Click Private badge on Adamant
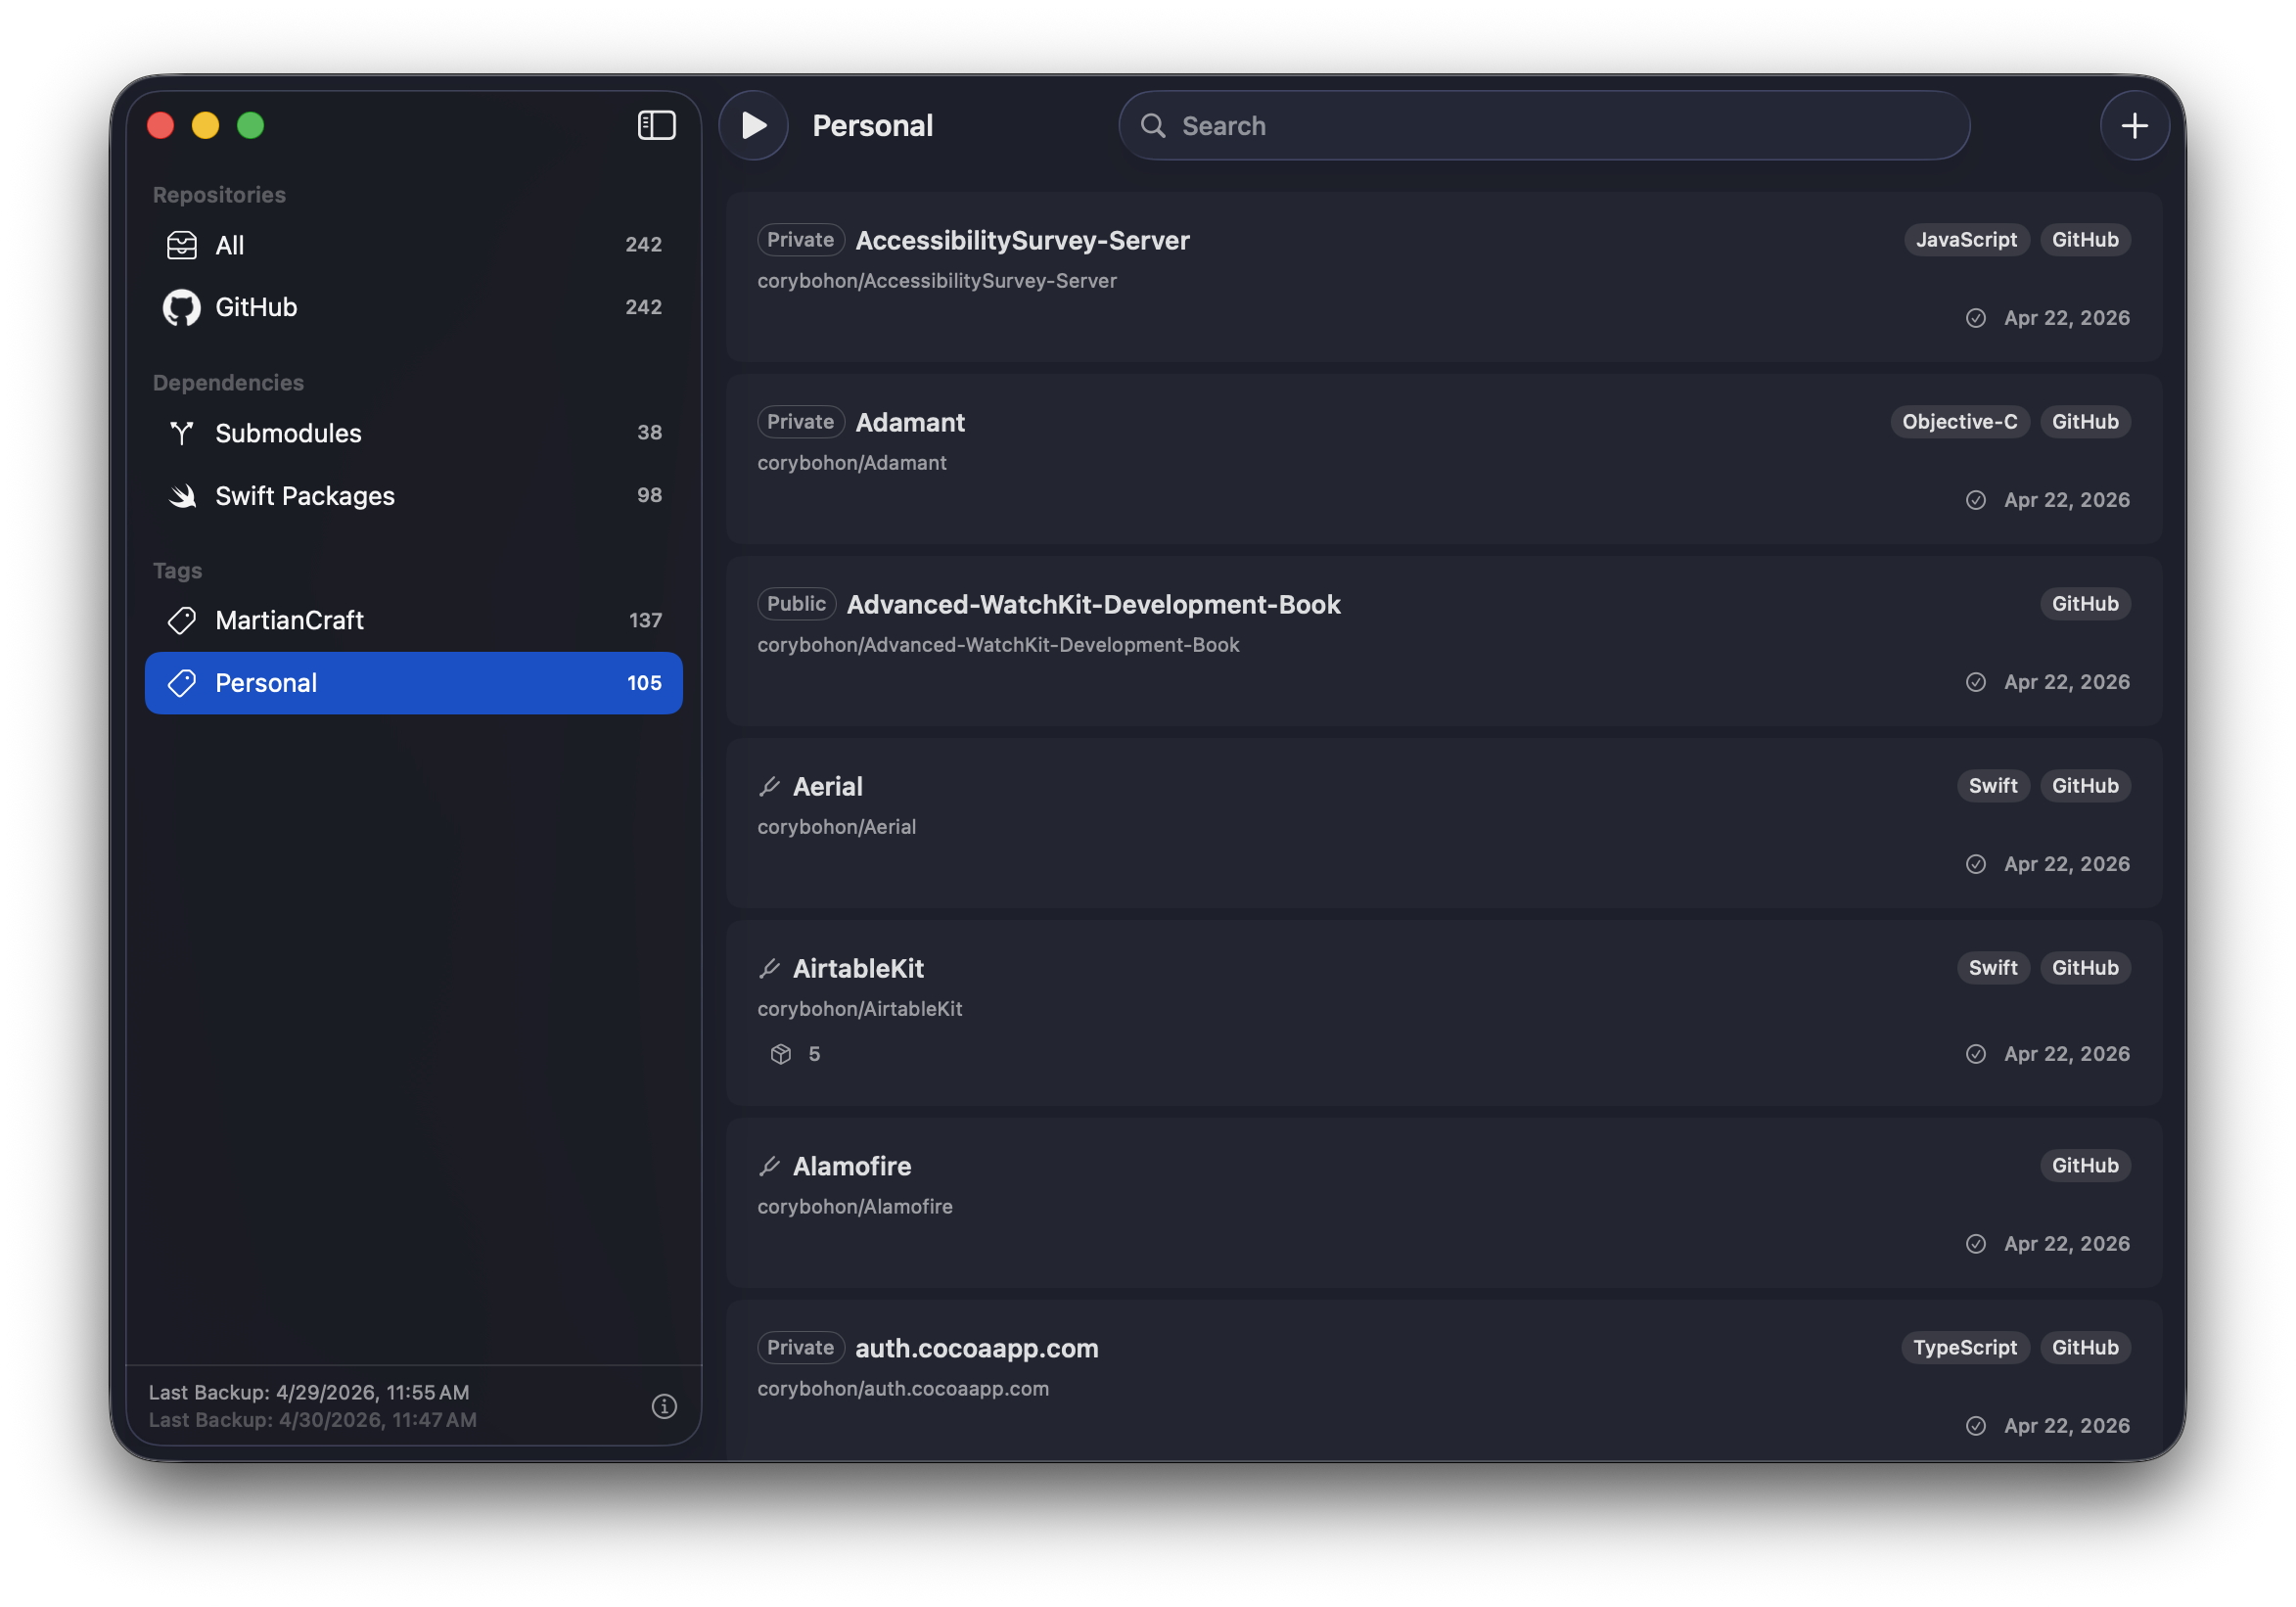 point(801,422)
